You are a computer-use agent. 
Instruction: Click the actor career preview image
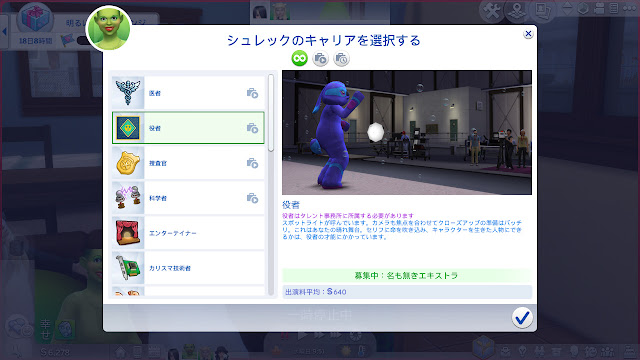click(x=407, y=132)
